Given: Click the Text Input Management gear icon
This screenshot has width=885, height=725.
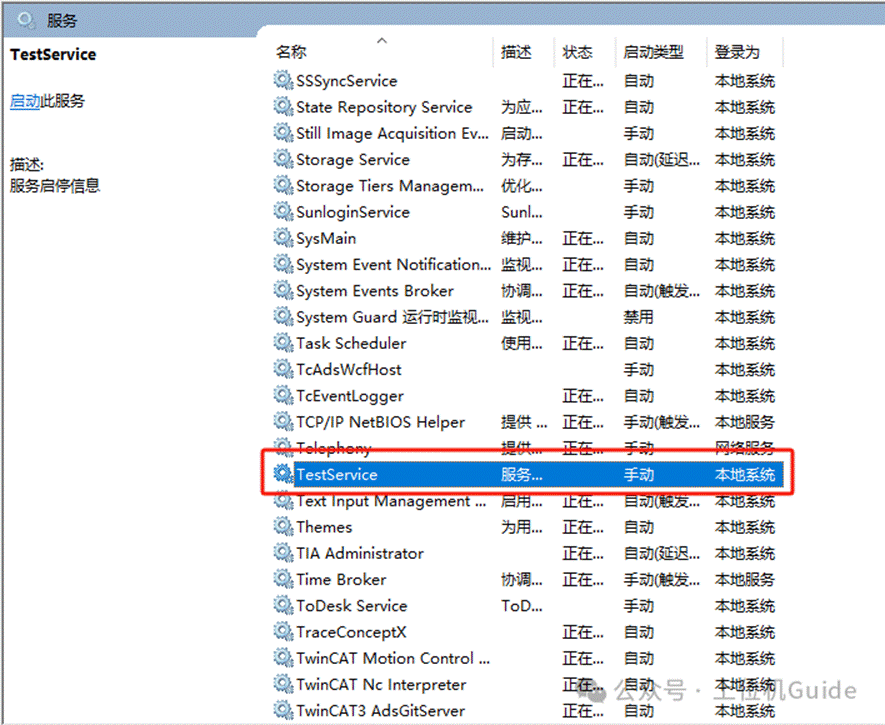Looking at the screenshot, I should click(x=283, y=500).
